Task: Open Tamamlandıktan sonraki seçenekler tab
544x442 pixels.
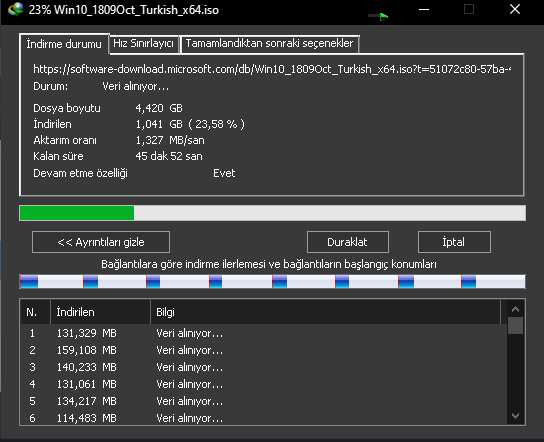Action: click(269, 44)
